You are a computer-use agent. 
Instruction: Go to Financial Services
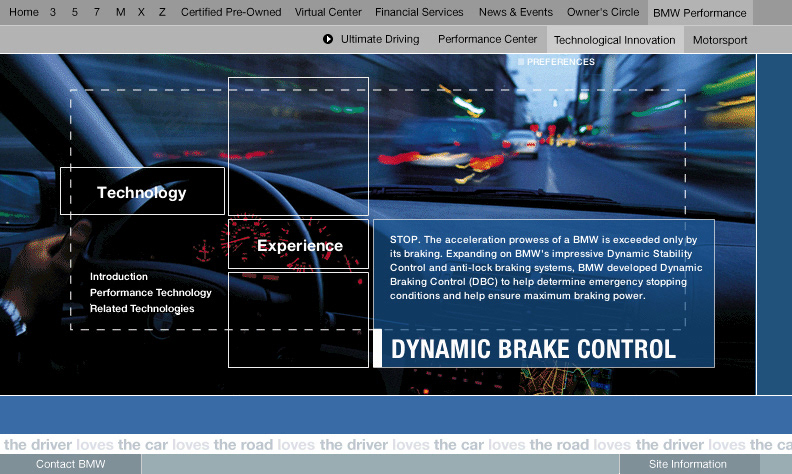pyautogui.click(x=419, y=12)
